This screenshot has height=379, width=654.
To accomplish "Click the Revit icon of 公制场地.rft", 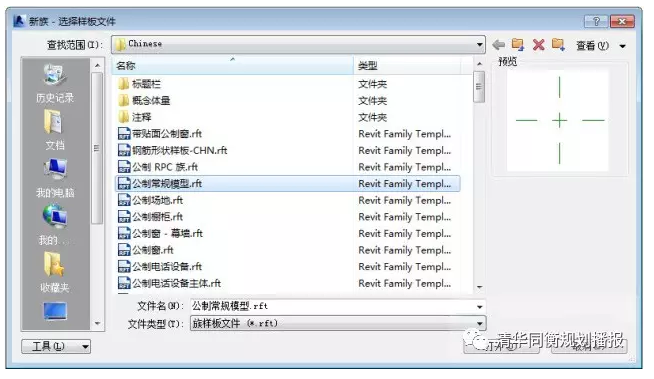I will tap(124, 200).
